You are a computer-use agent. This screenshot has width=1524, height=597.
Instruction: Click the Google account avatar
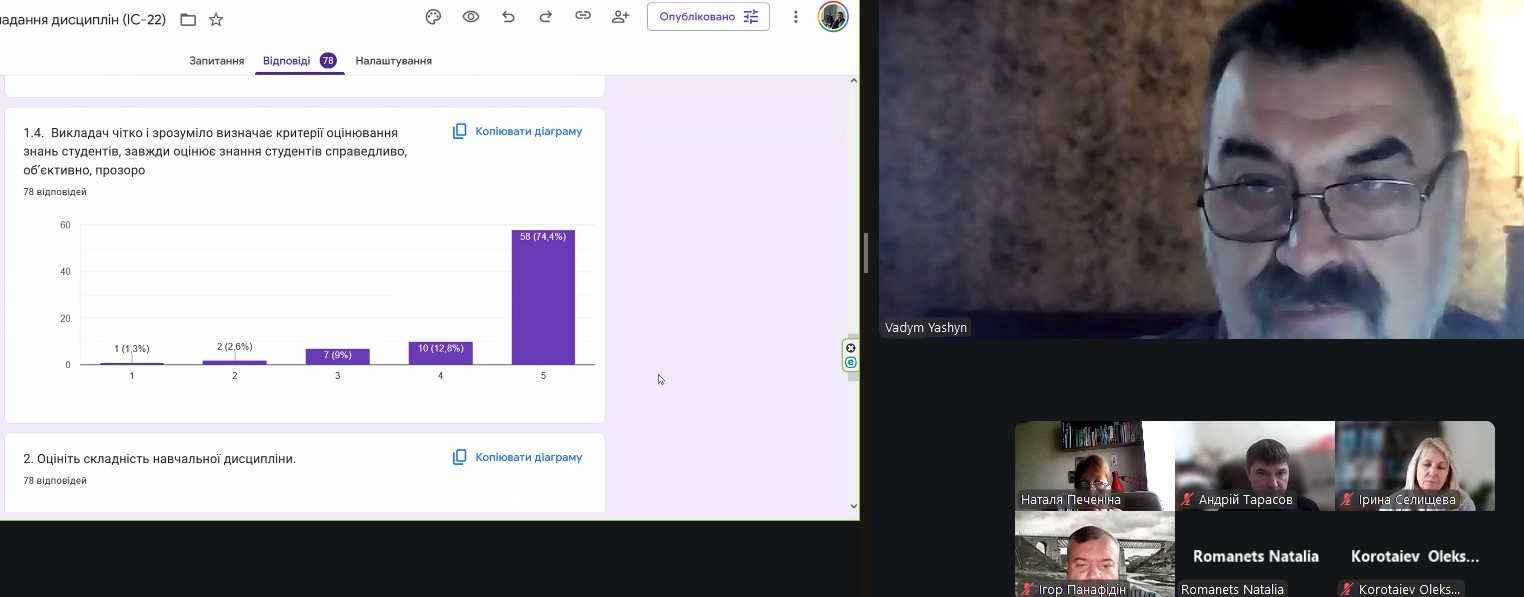tap(833, 17)
